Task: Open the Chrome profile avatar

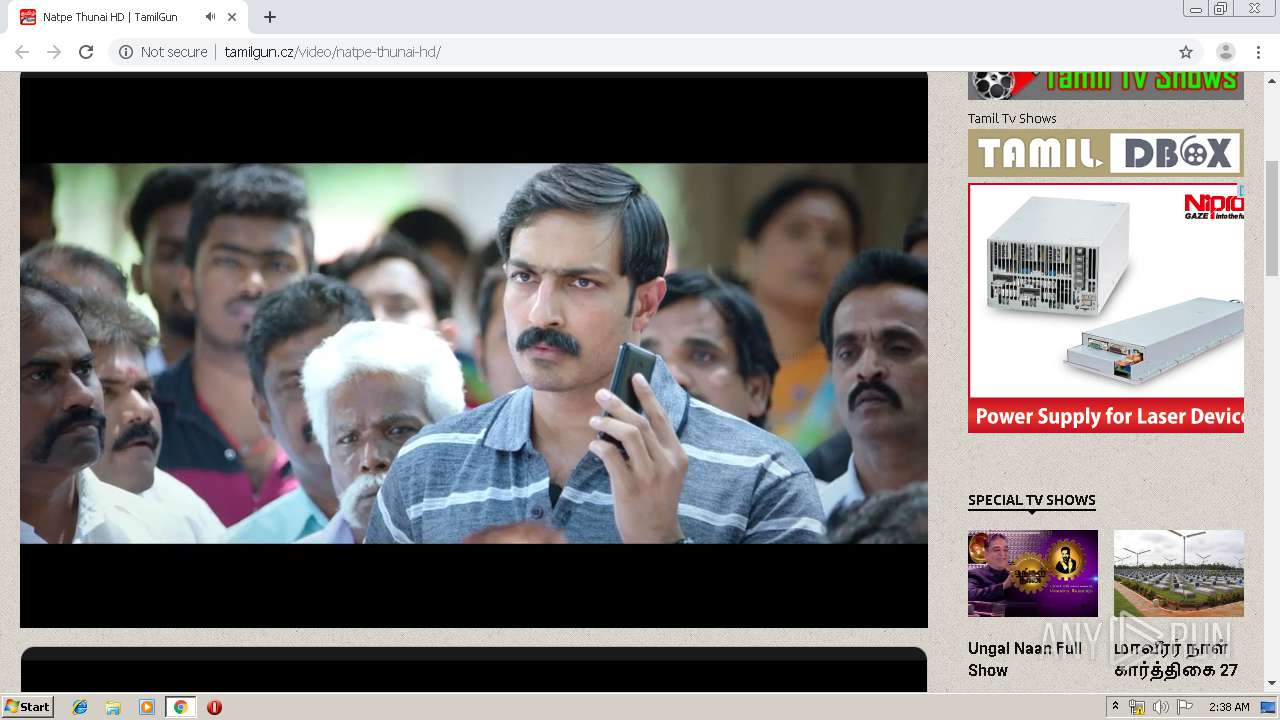Action: click(x=1225, y=52)
